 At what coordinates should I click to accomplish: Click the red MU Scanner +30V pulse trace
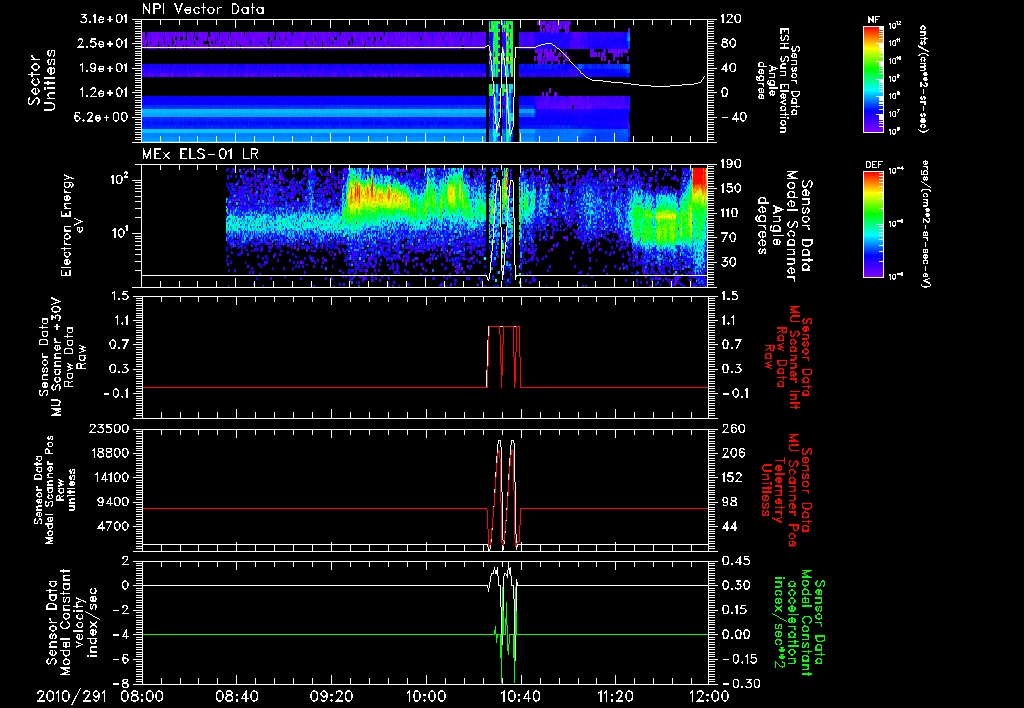pos(503,356)
